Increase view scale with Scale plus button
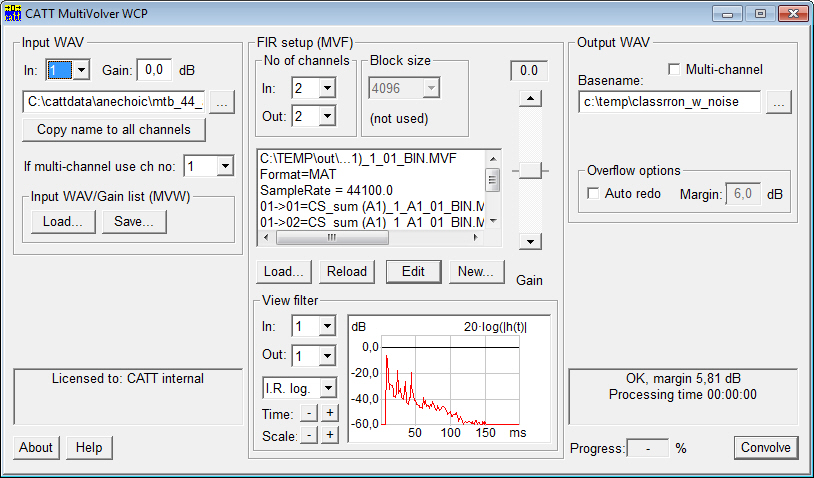This screenshot has height=478, width=814. (330, 435)
